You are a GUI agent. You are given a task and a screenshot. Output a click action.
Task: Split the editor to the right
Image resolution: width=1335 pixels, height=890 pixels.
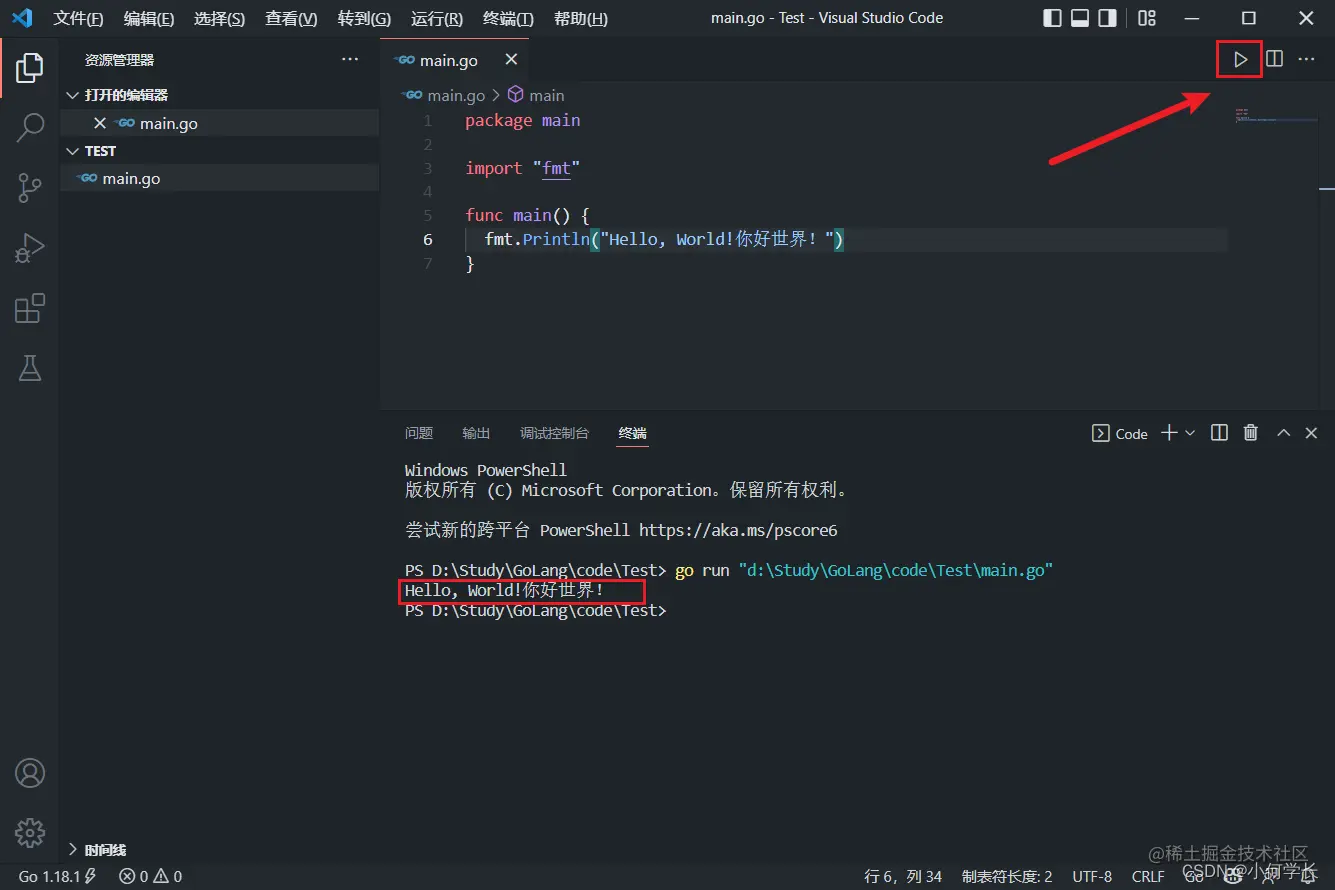point(1274,60)
